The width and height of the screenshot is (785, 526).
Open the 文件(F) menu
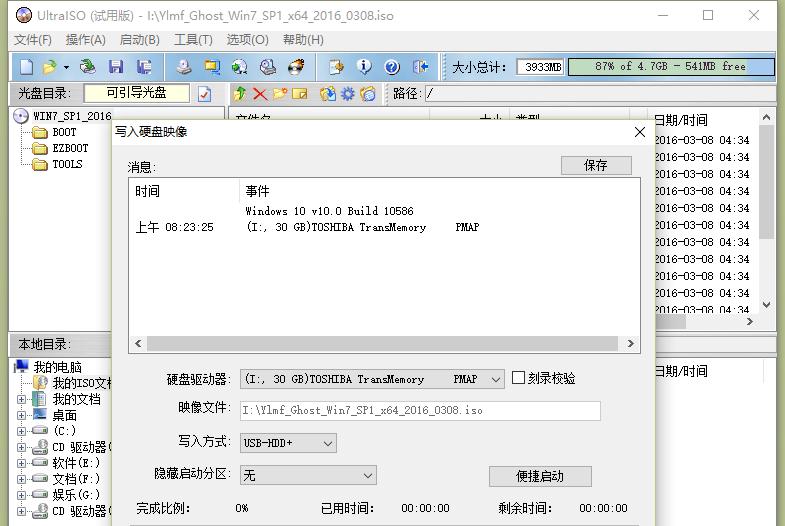tap(33, 40)
